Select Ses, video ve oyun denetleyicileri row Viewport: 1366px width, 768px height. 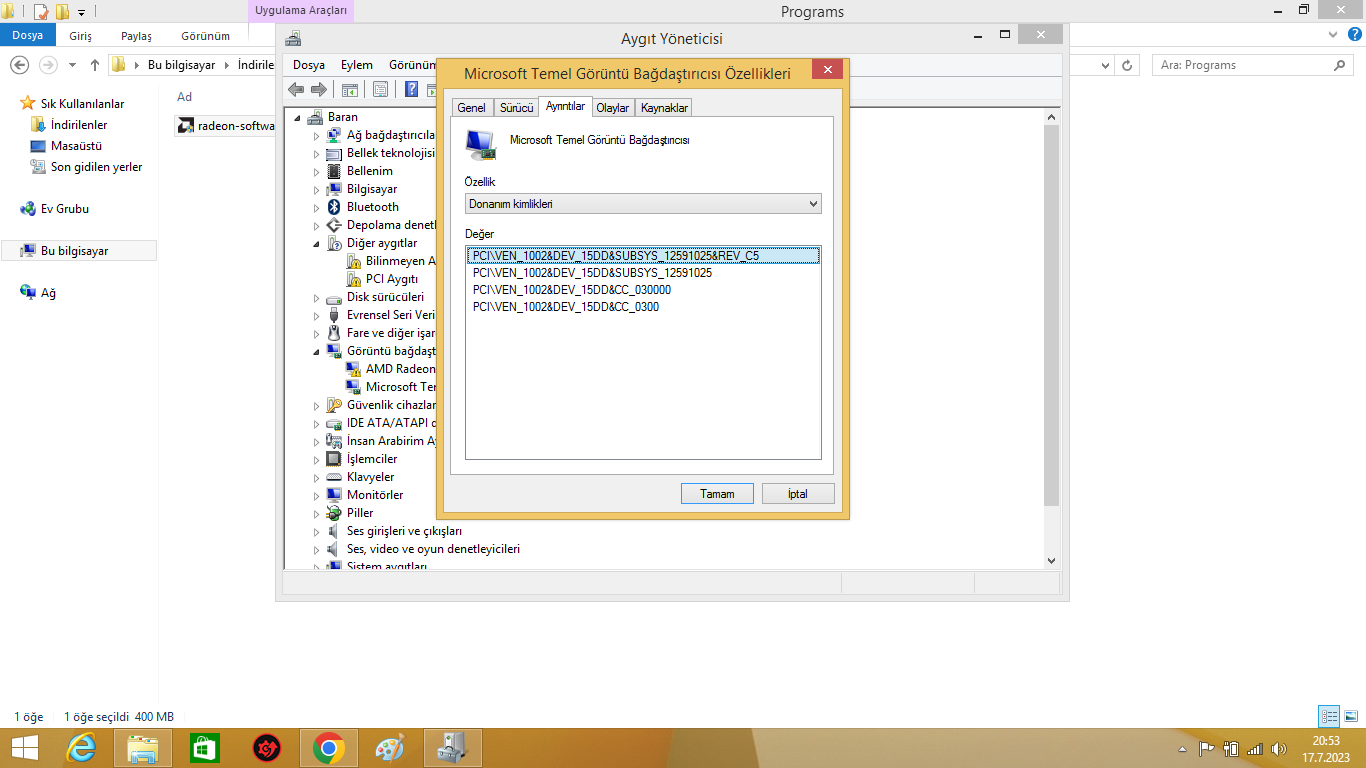pyautogui.click(x=433, y=549)
